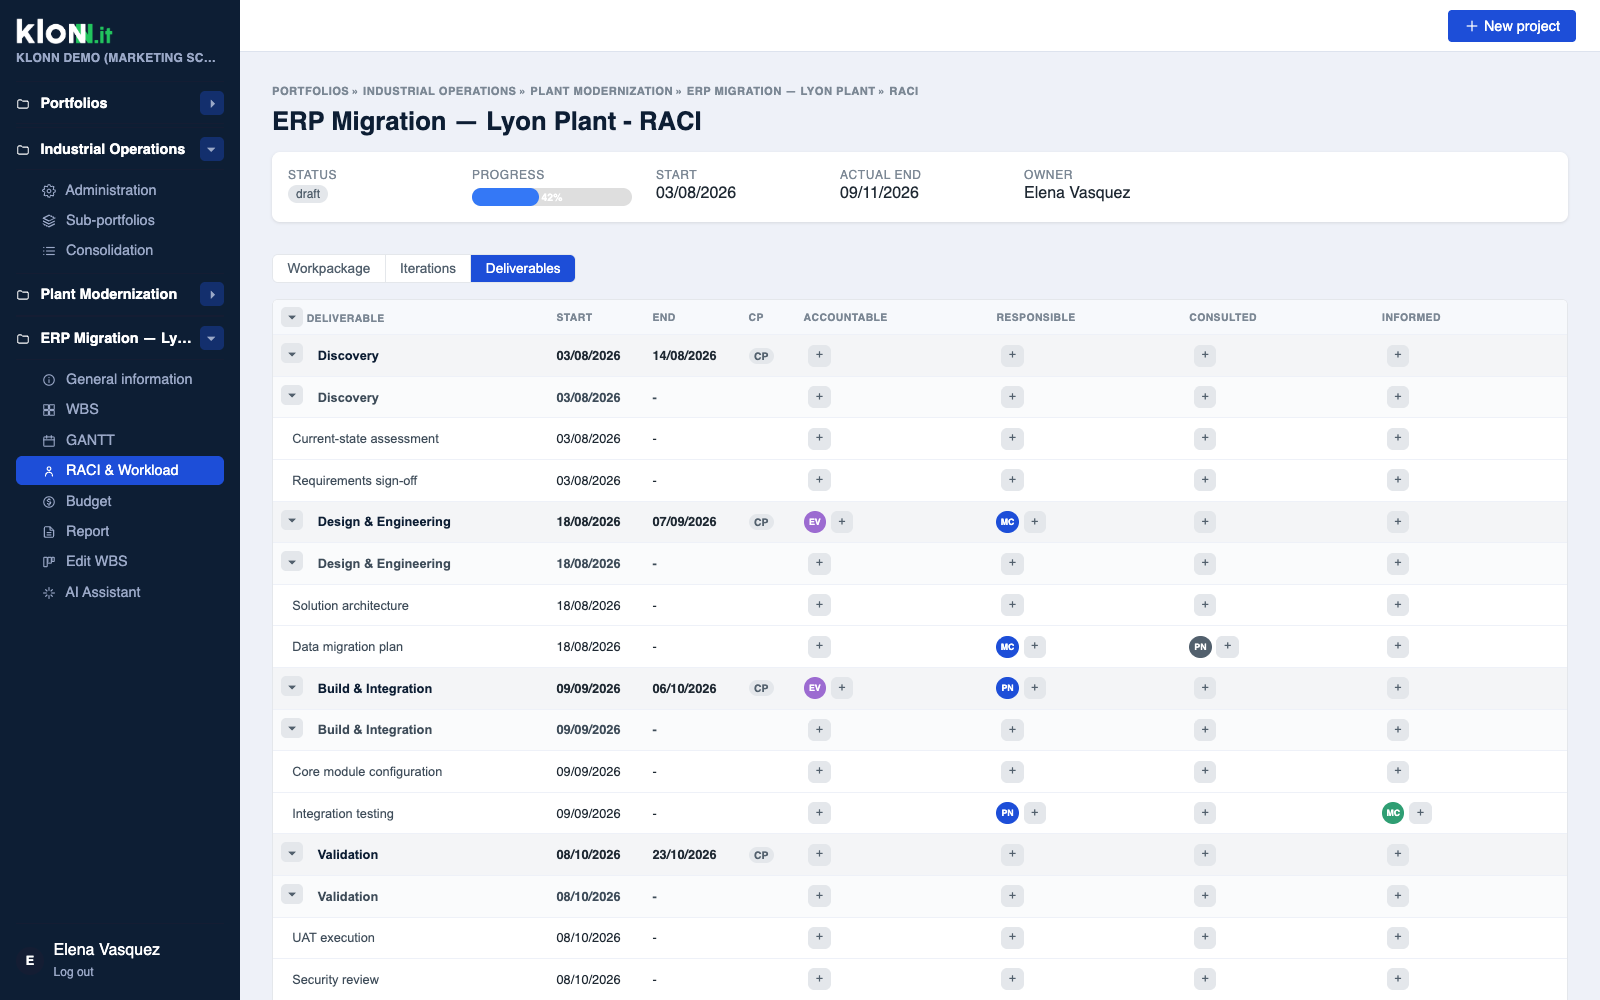Viewport: 1600px width, 1000px height.
Task: Open the Consolidation list icon
Action: (48, 251)
